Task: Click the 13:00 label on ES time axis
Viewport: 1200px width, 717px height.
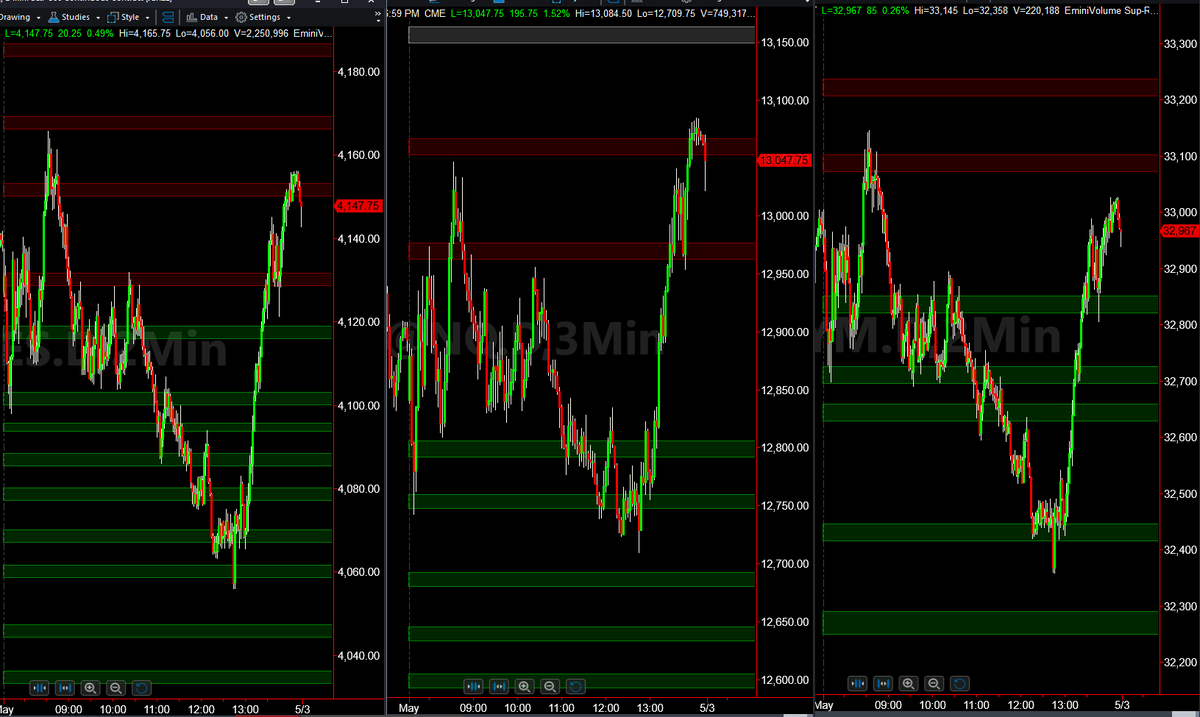Action: click(246, 709)
